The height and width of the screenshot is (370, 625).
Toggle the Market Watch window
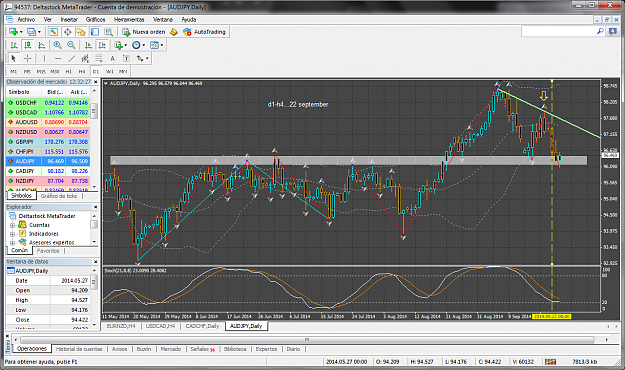tap(54, 32)
